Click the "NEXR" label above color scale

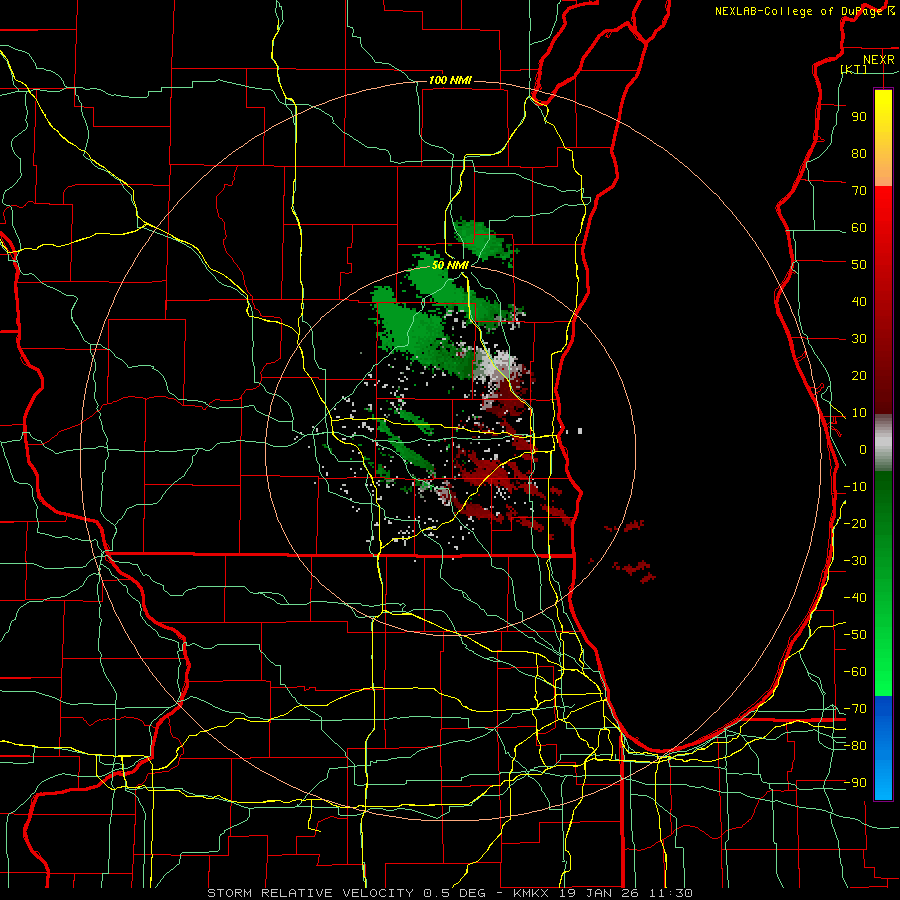coord(879,60)
